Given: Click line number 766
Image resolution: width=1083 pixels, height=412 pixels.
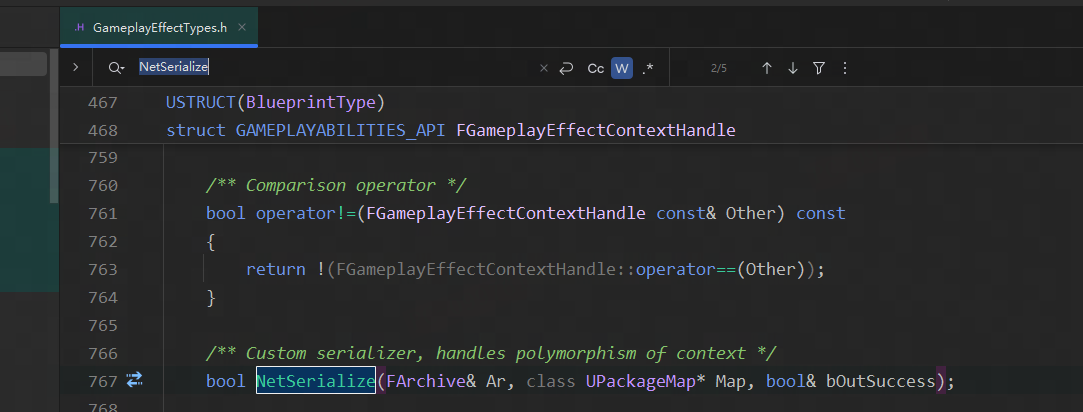Looking at the screenshot, I should click(103, 353).
